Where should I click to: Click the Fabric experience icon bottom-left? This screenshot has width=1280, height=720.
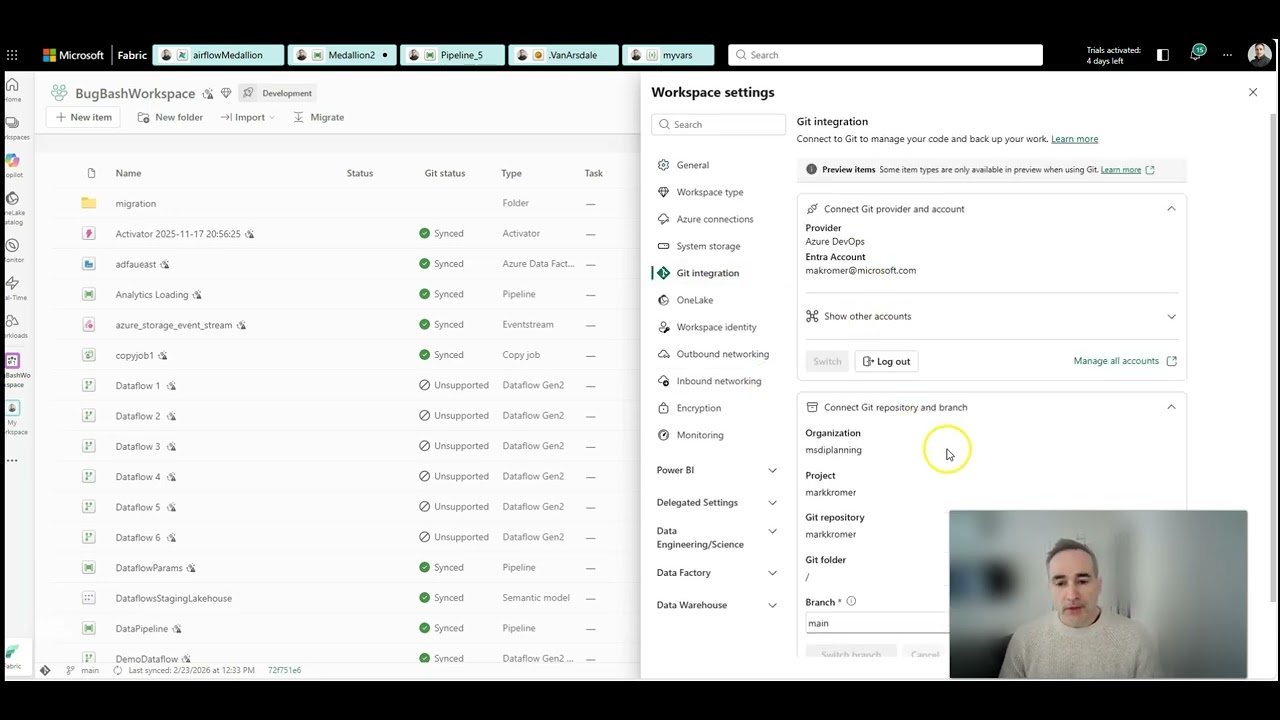12,655
